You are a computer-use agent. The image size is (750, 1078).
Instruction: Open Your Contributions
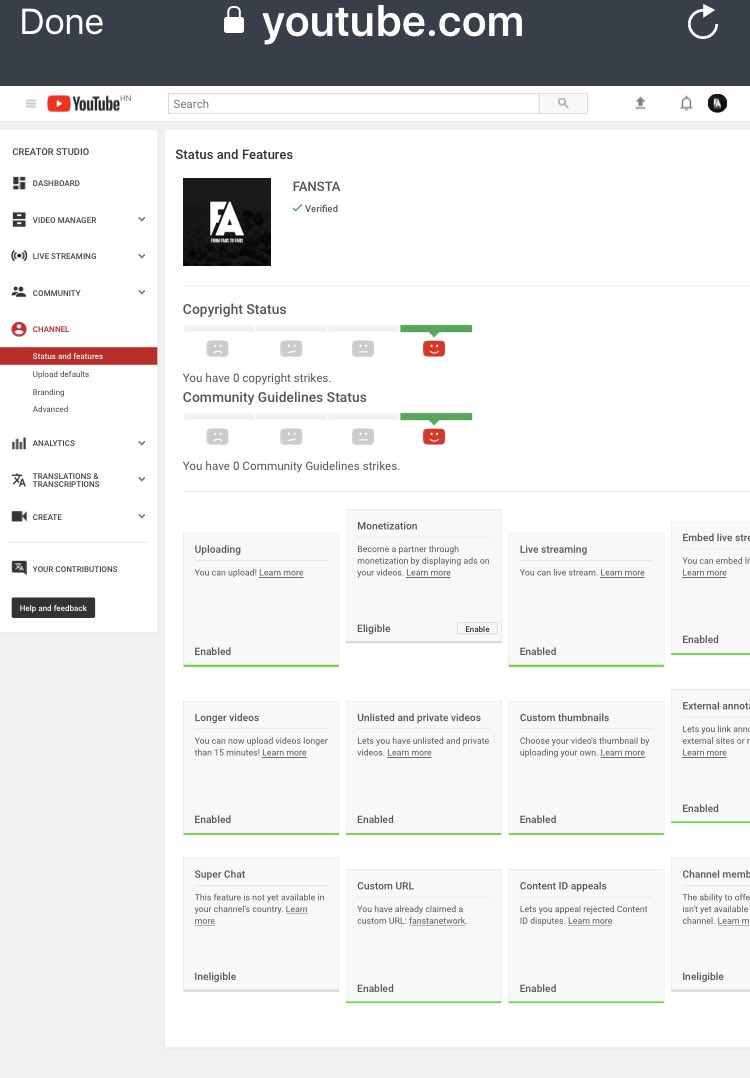coord(75,569)
